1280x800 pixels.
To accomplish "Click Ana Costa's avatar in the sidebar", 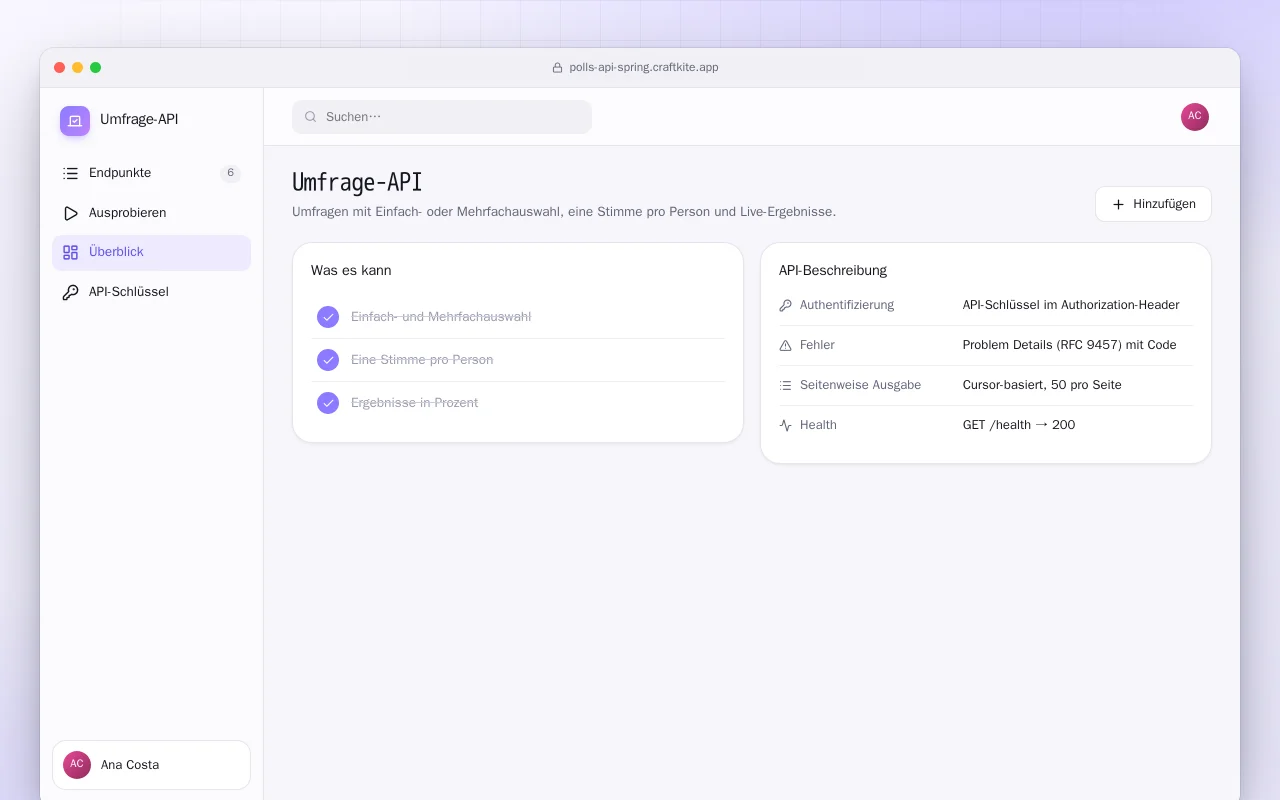I will click(x=77, y=765).
